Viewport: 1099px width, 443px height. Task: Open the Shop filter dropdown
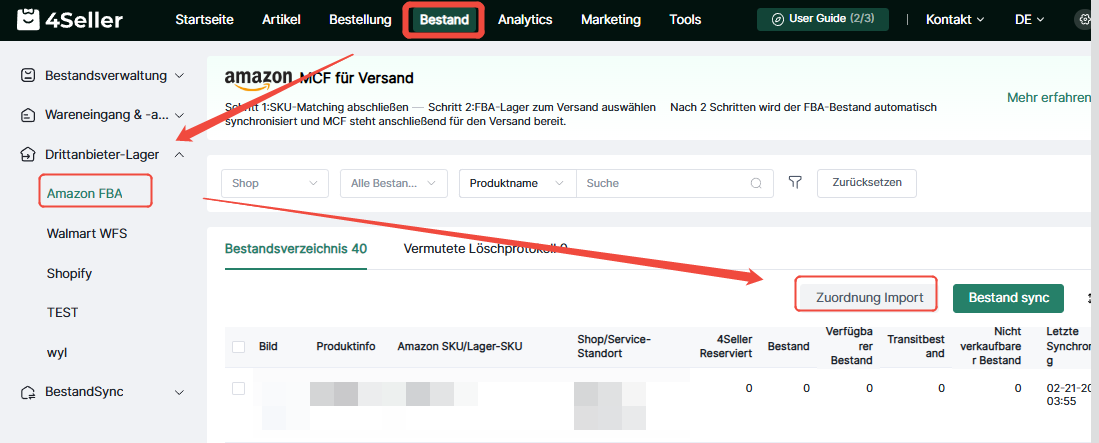275,183
